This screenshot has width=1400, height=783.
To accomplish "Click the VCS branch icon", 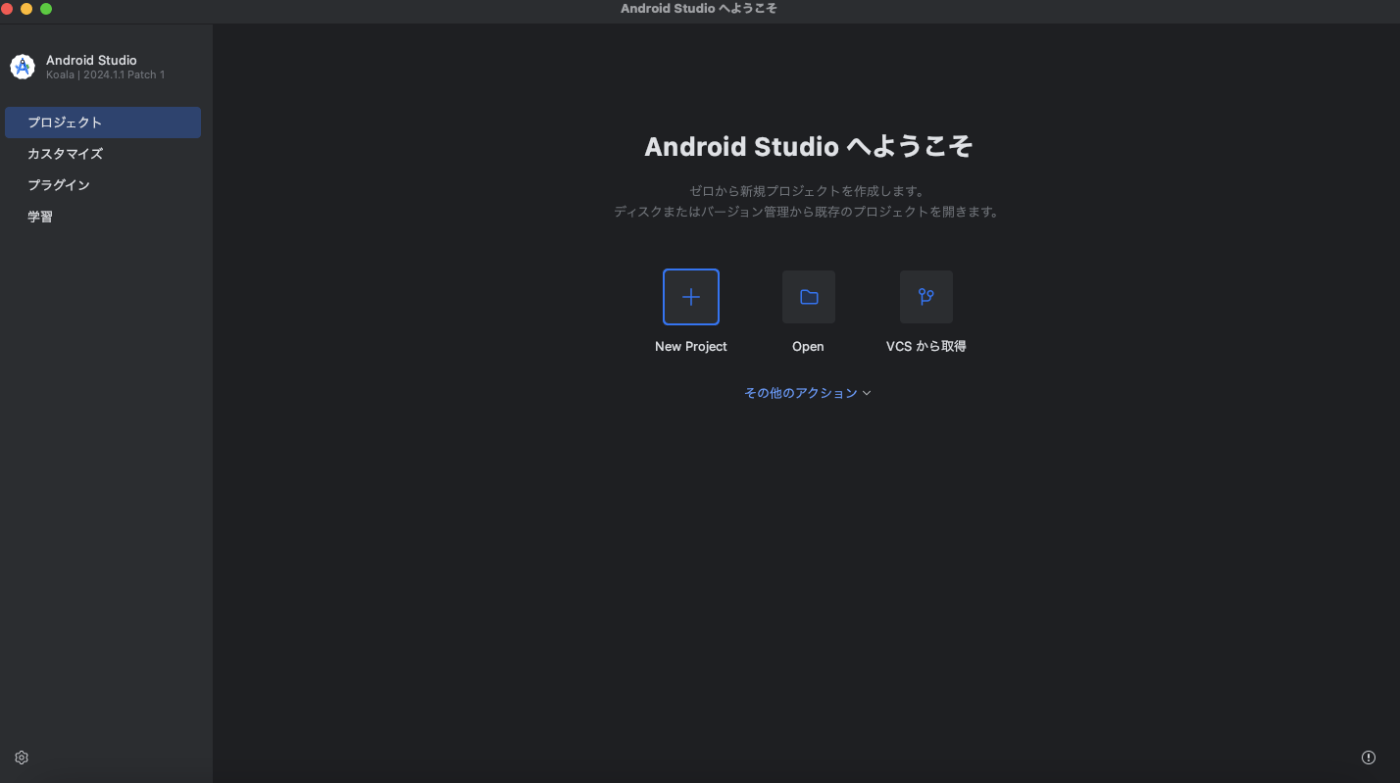I will 926,297.
